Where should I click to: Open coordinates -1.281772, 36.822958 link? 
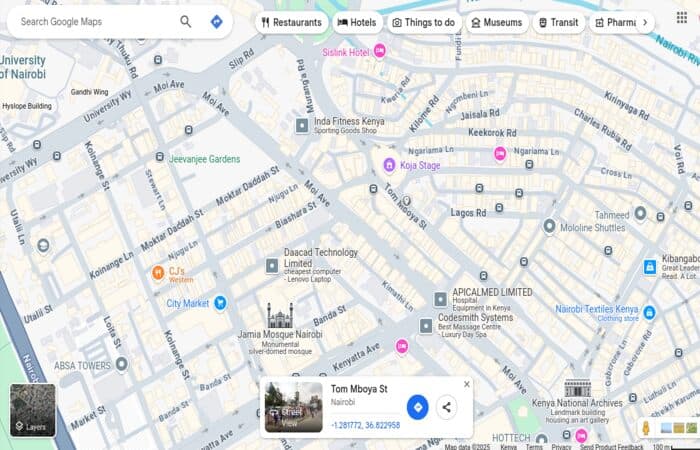click(366, 425)
